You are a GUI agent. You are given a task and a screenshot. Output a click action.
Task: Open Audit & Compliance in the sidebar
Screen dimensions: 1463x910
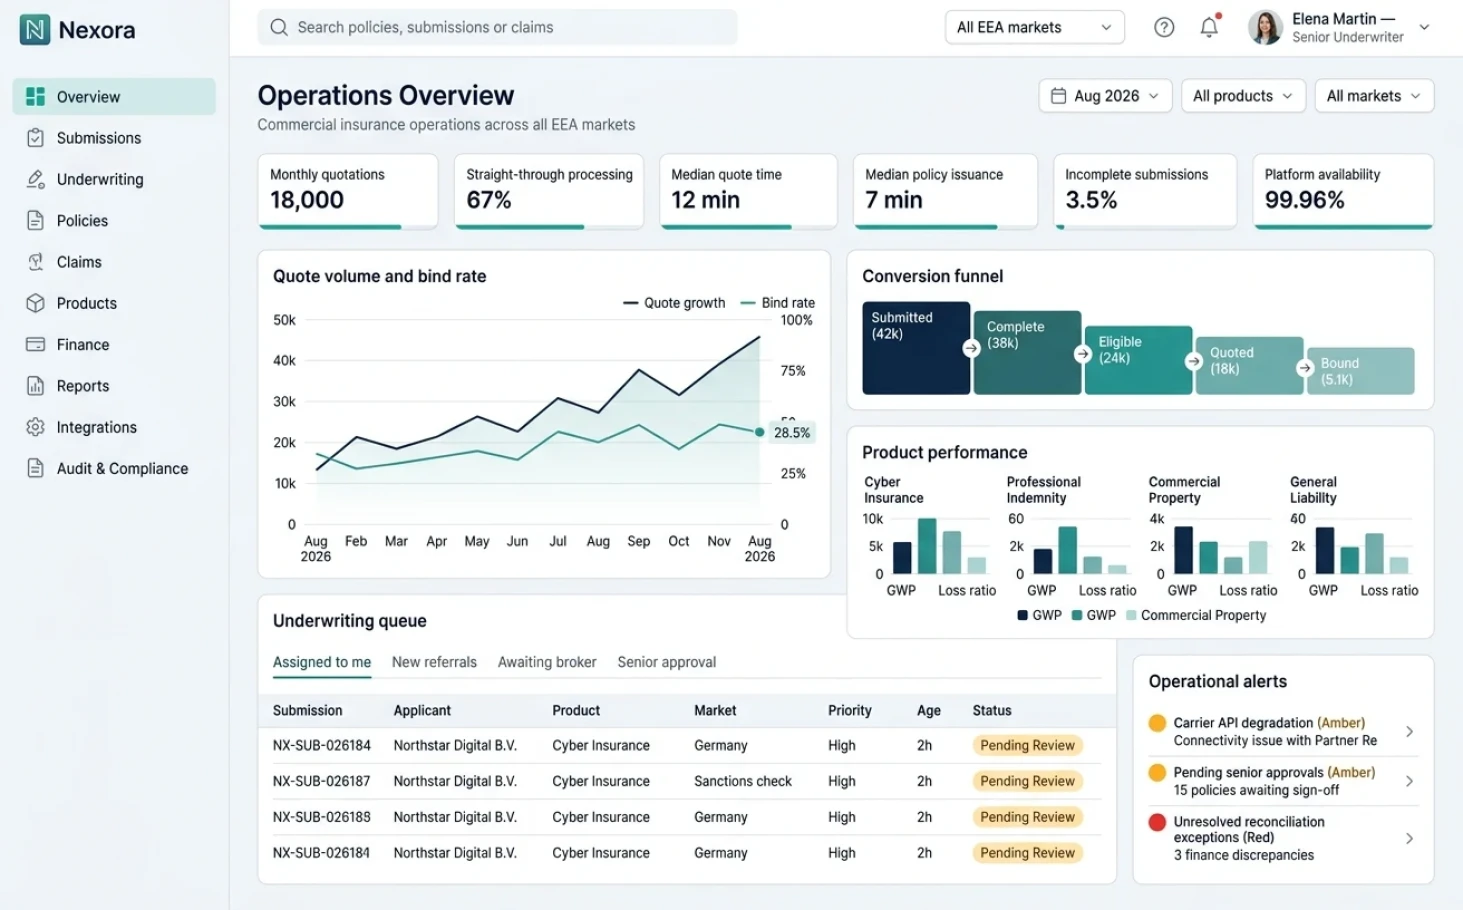click(114, 468)
